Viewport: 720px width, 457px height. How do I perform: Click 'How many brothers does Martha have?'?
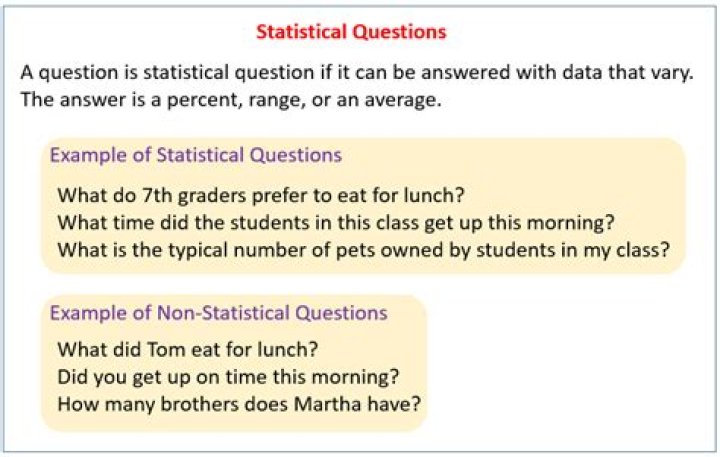click(x=238, y=405)
